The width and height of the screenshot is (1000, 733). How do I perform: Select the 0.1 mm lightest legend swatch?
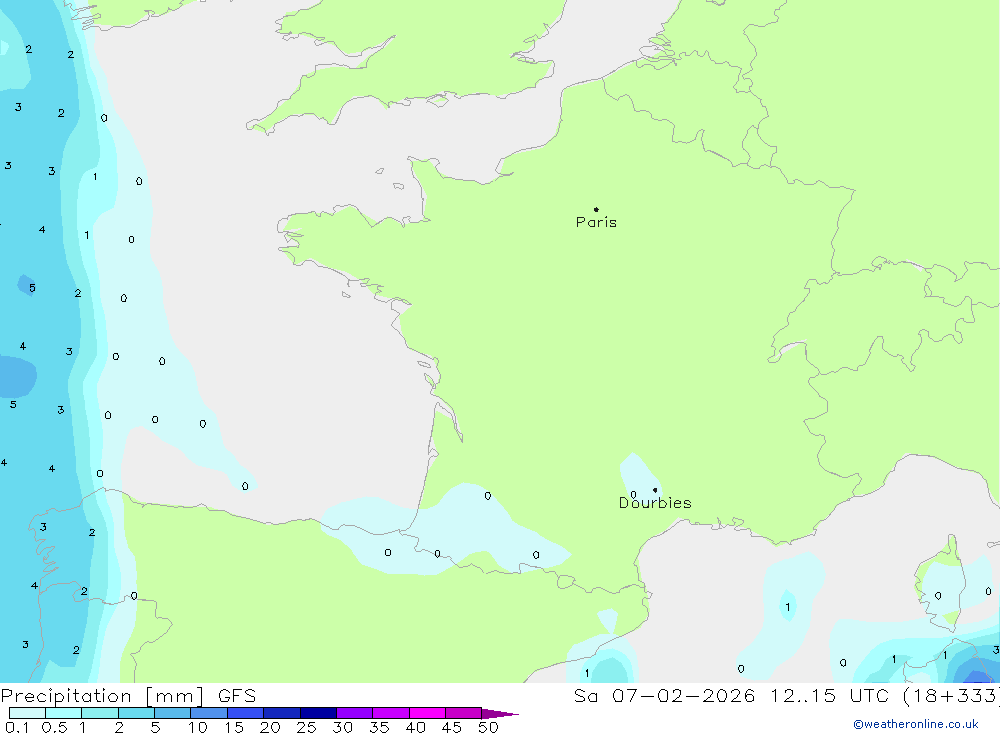click(27, 713)
